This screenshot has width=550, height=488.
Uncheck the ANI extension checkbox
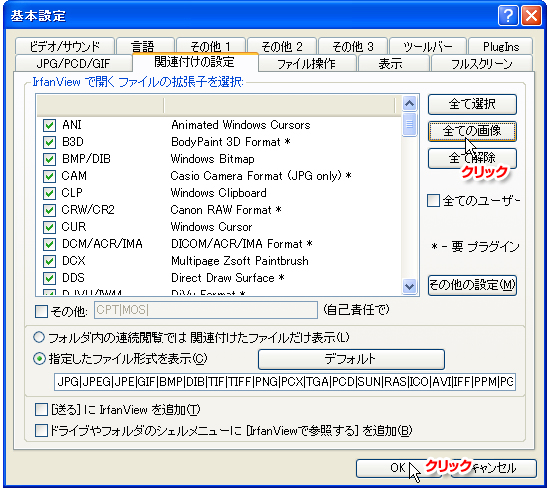49,125
